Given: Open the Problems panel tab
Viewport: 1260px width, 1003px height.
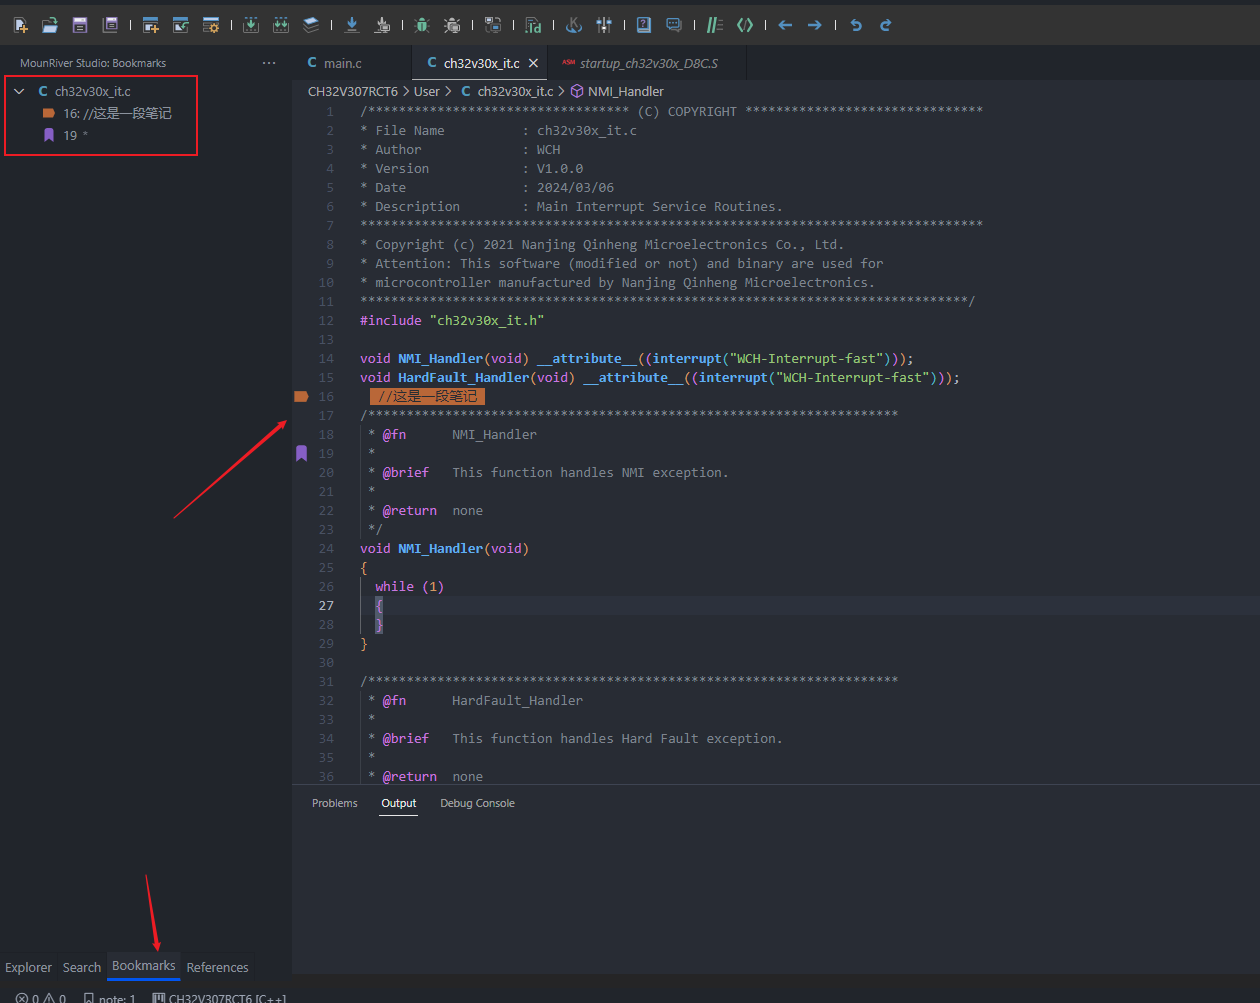Looking at the screenshot, I should click(x=334, y=803).
